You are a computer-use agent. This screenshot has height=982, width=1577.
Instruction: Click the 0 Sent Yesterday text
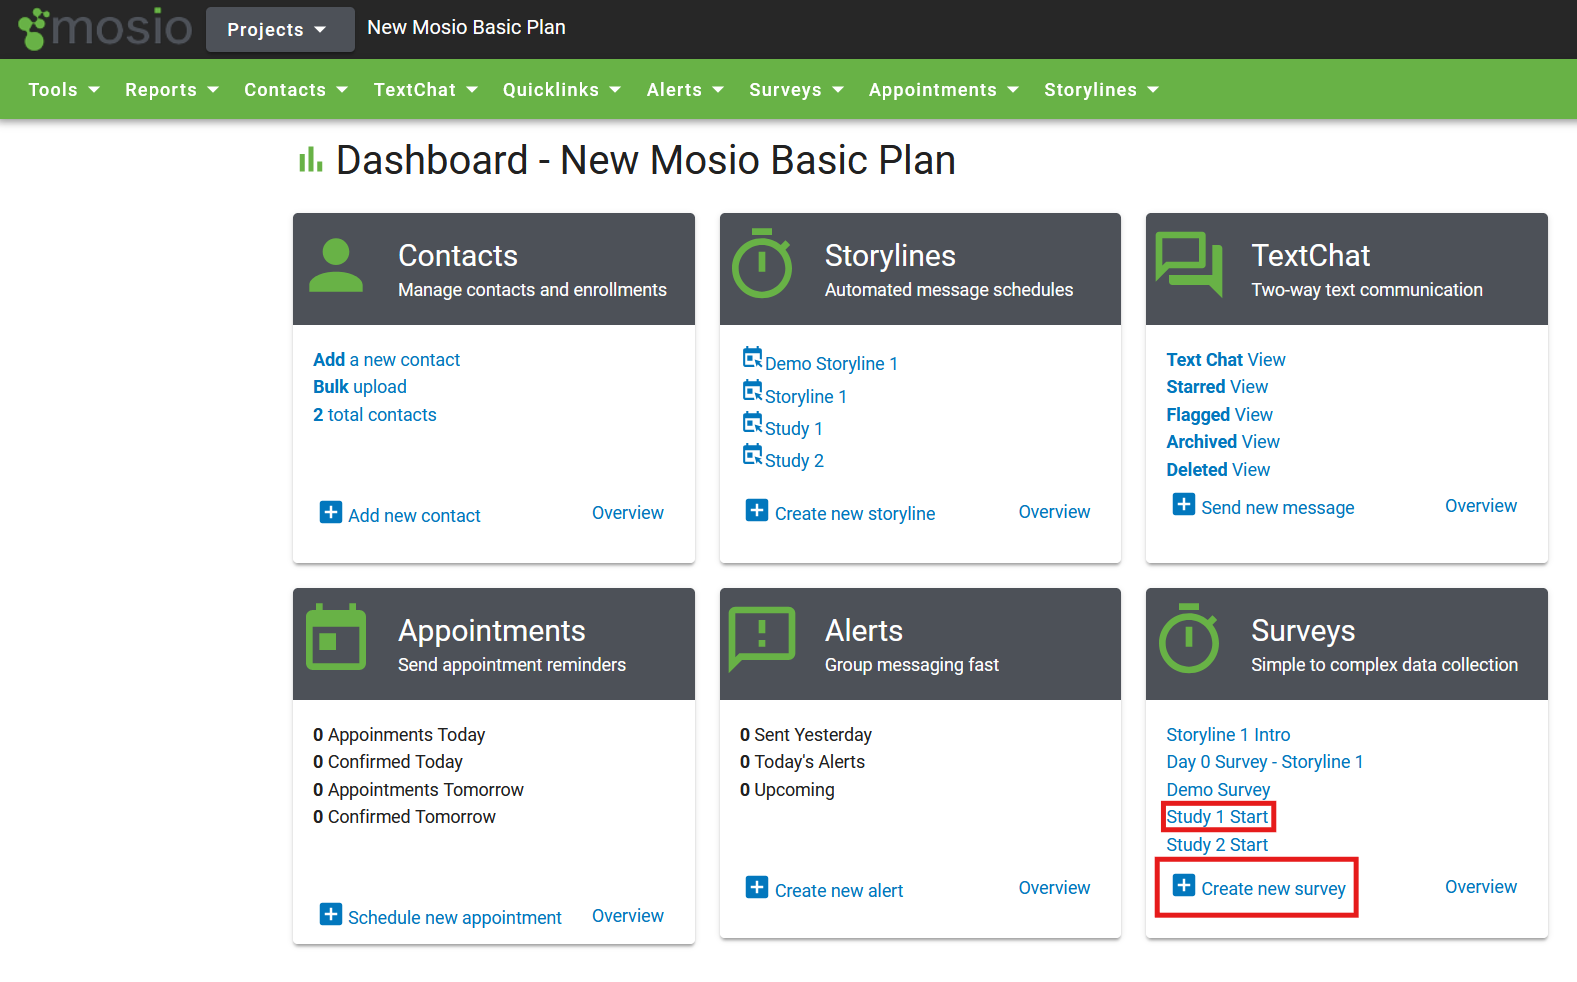[806, 735]
